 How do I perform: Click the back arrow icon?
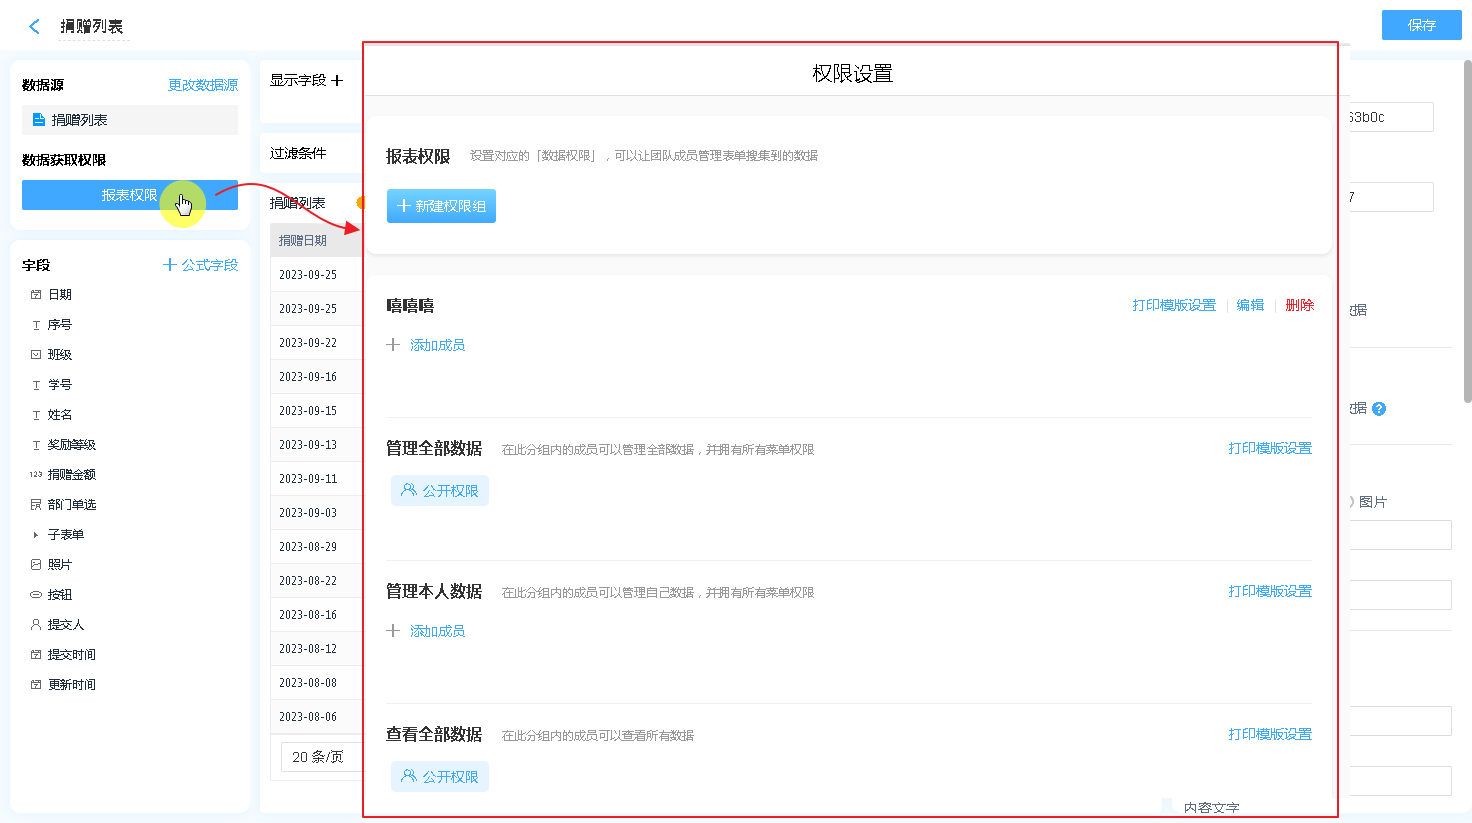point(35,27)
